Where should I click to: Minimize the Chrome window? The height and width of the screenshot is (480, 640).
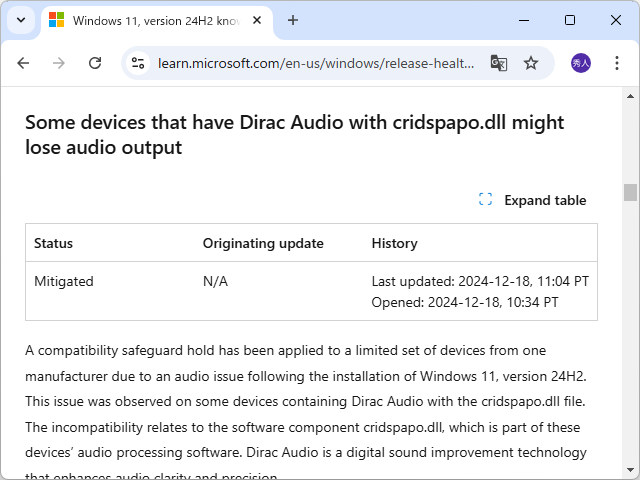point(524,20)
